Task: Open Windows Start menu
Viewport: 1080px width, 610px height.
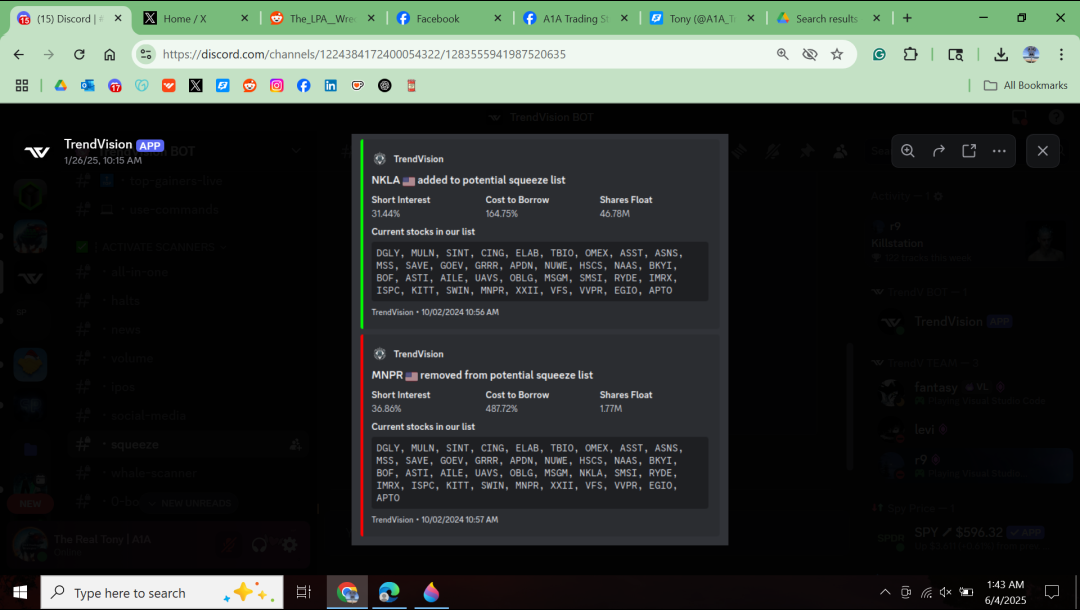Action: tap(20, 592)
